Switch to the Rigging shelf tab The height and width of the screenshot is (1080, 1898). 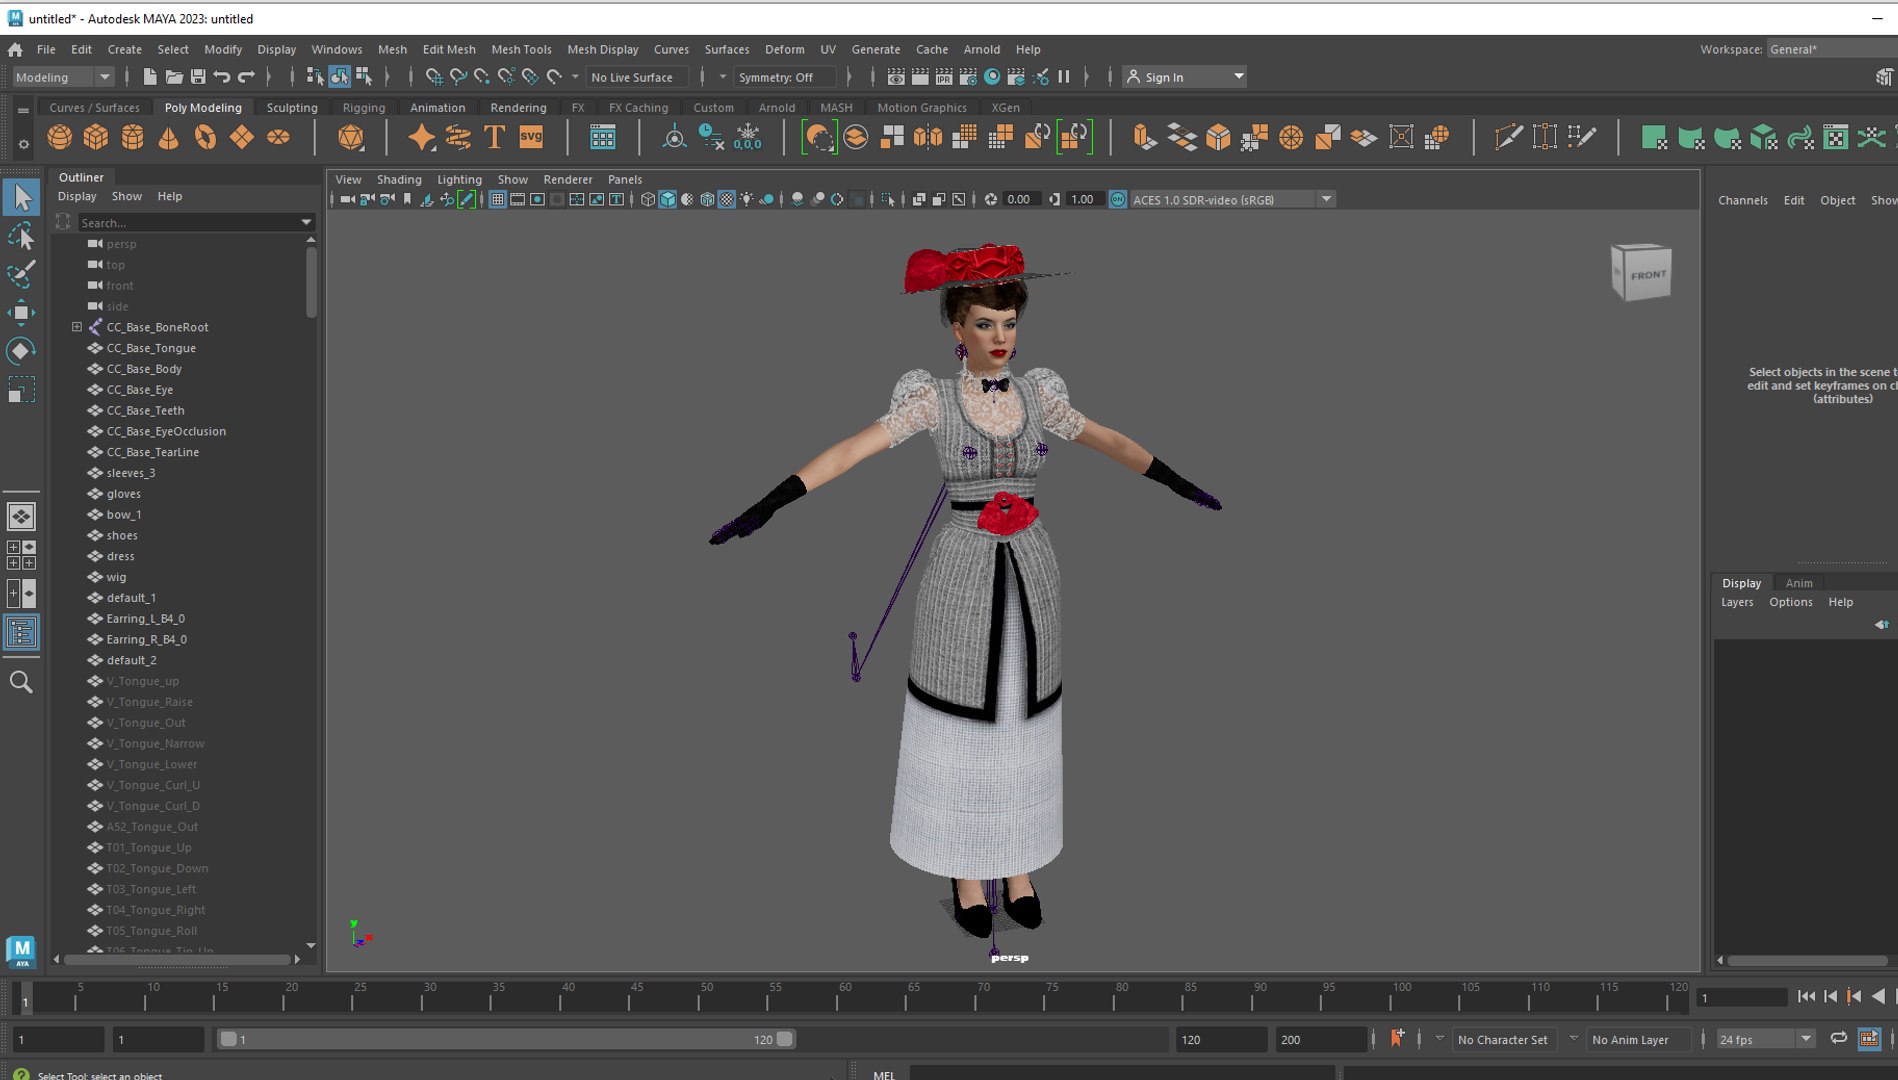pos(363,107)
